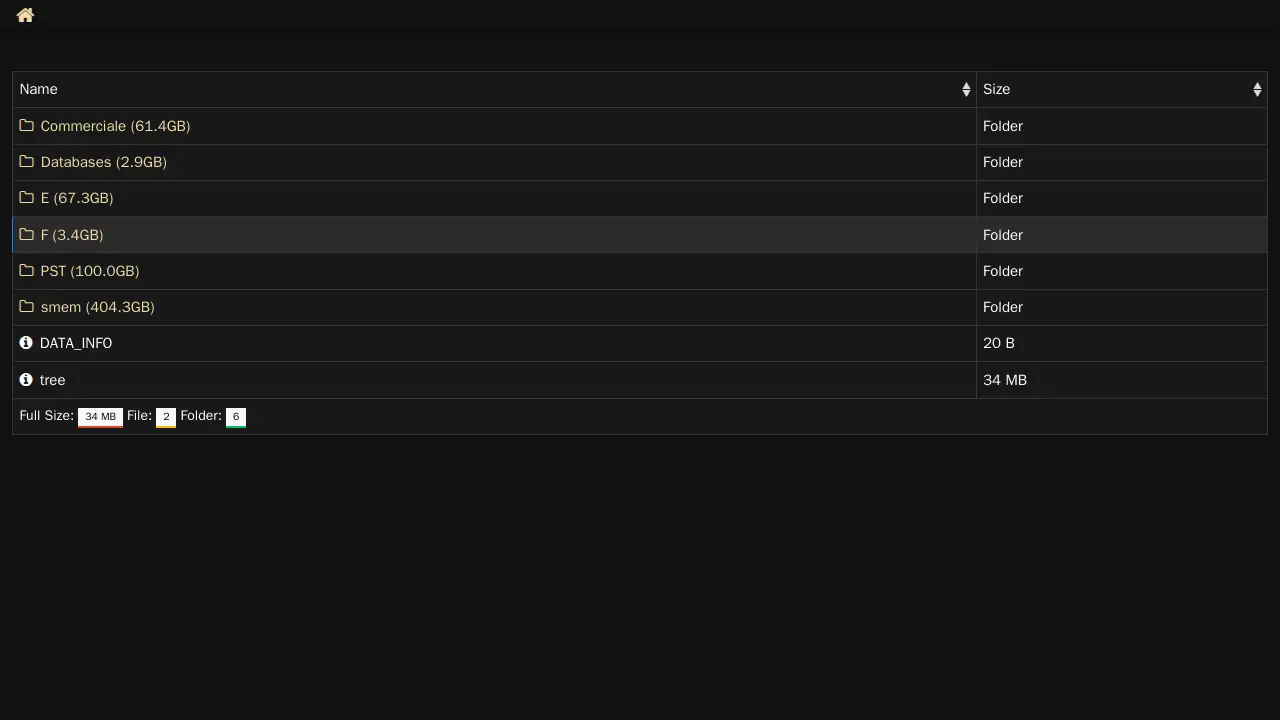Open the F (3.4GB) folder
Screen dimensions: 1280x720
tap(72, 235)
